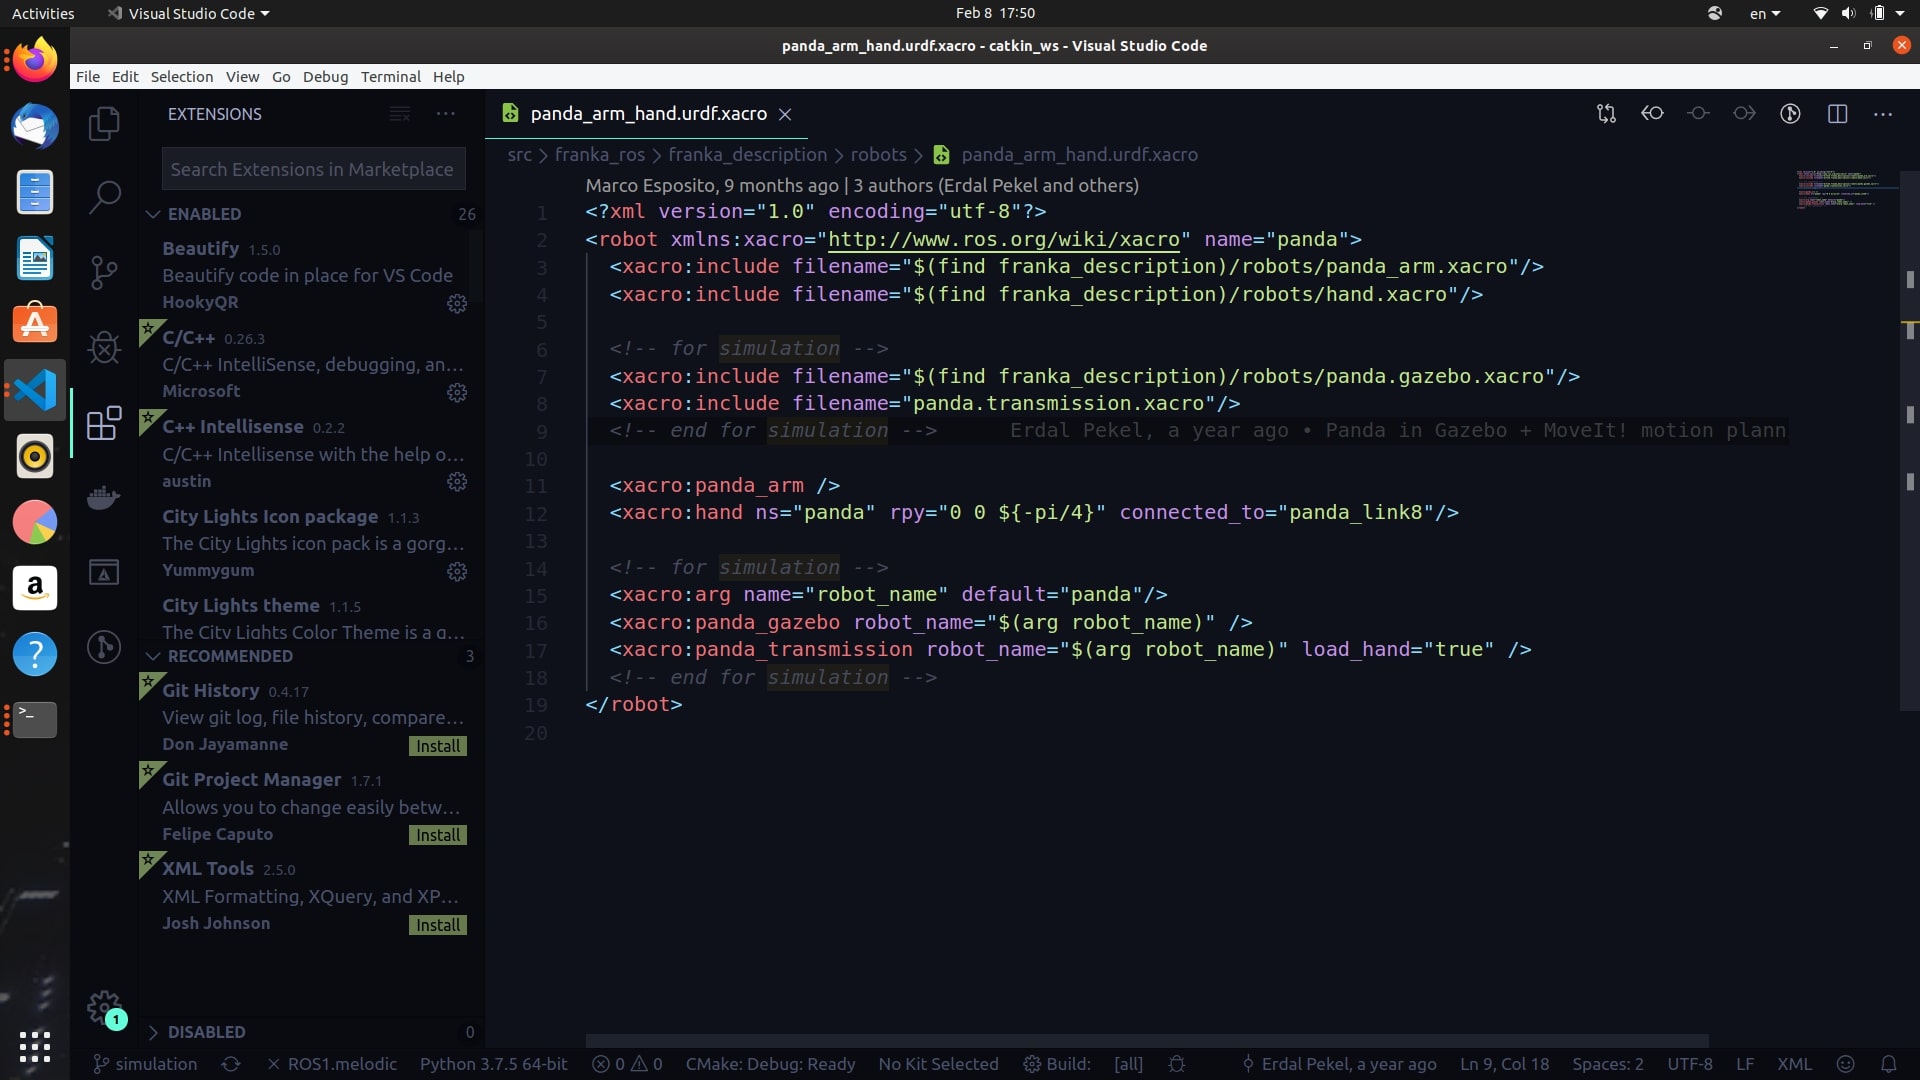The height and width of the screenshot is (1080, 1920).
Task: Open the Debug menu
Action: coord(325,77)
